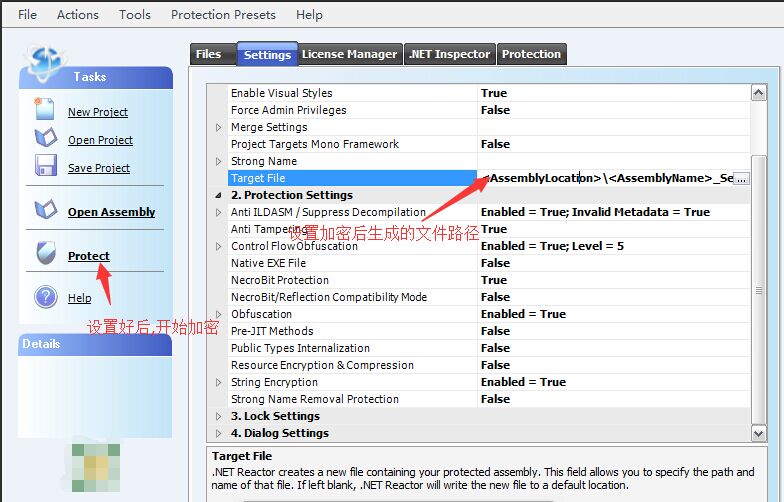Image resolution: width=784 pixels, height=502 pixels.
Task: Click the Target File path input
Action: pos(606,178)
